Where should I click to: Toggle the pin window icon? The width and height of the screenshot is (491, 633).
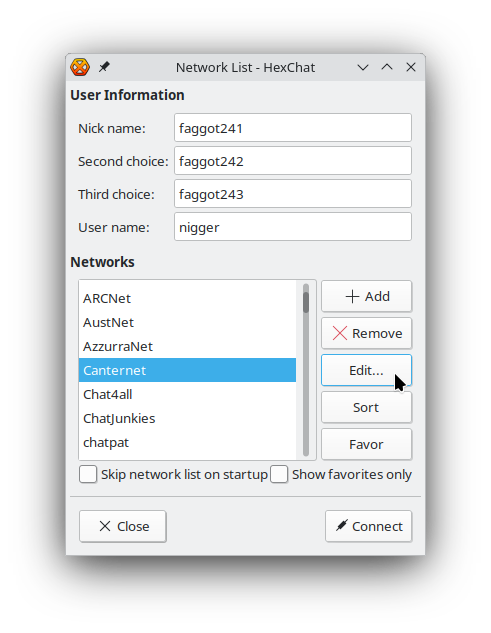click(x=104, y=67)
